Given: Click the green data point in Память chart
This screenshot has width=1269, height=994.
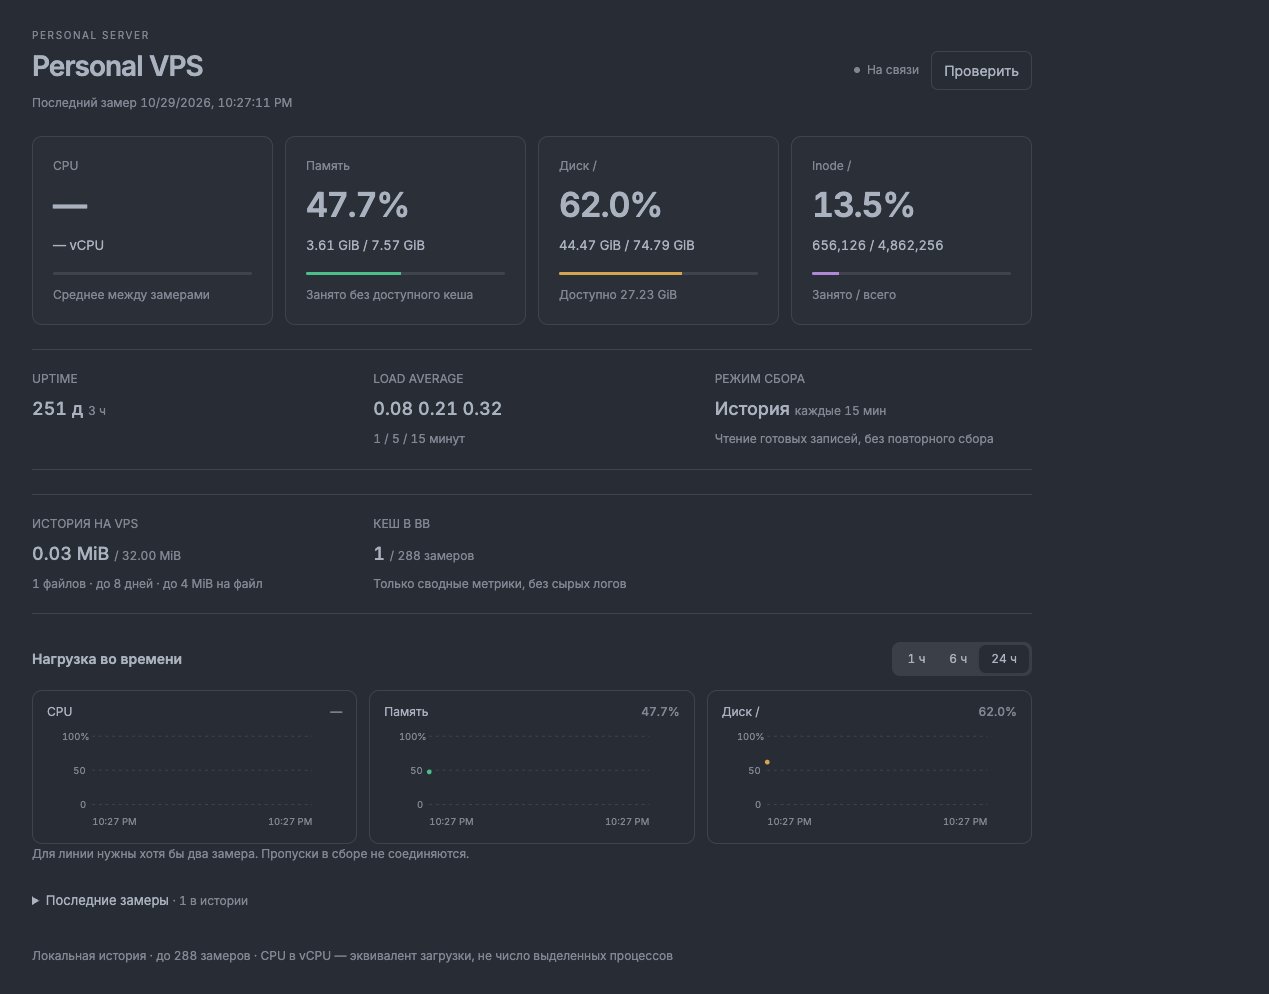Looking at the screenshot, I should pyautogui.click(x=429, y=772).
